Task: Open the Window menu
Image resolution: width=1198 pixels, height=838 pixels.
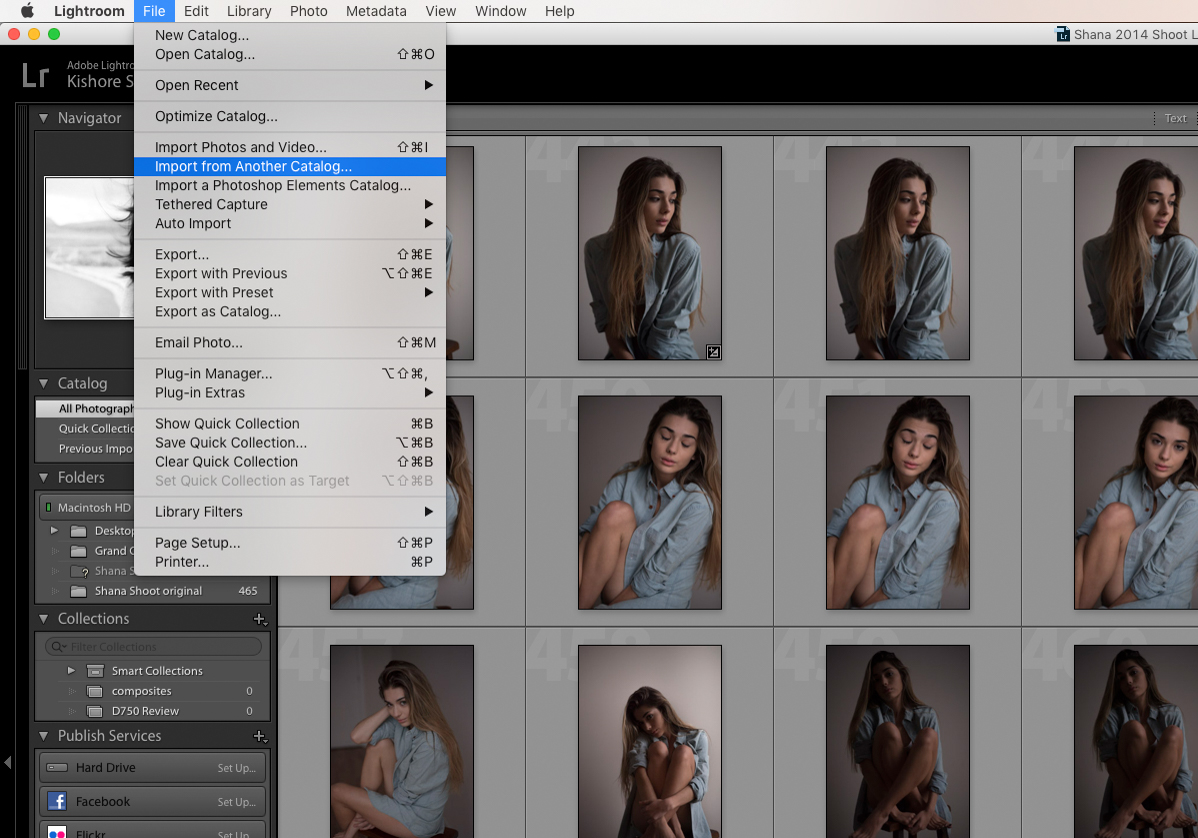Action: coord(500,11)
